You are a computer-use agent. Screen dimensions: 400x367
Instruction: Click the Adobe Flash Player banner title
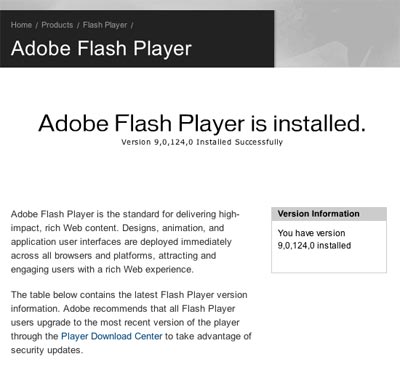click(101, 48)
